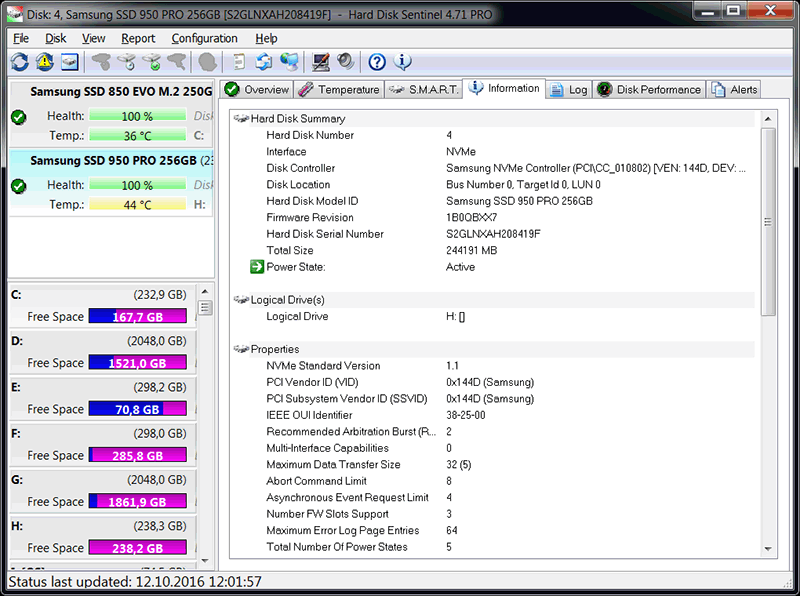
Task: Open help via blue question mark icon
Action: [377, 62]
